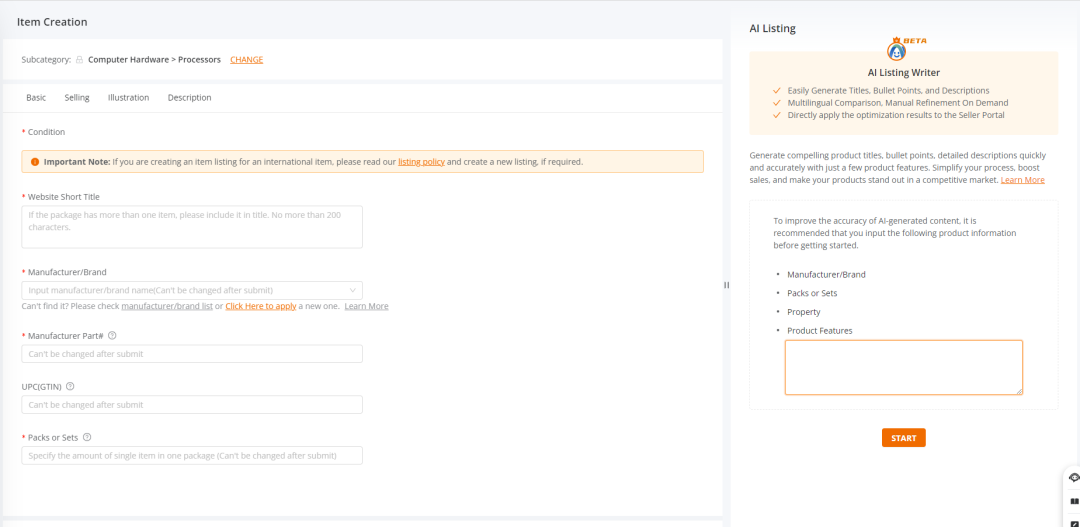Go to the Description tab
The width and height of the screenshot is (1080, 527).
pyautogui.click(x=189, y=98)
